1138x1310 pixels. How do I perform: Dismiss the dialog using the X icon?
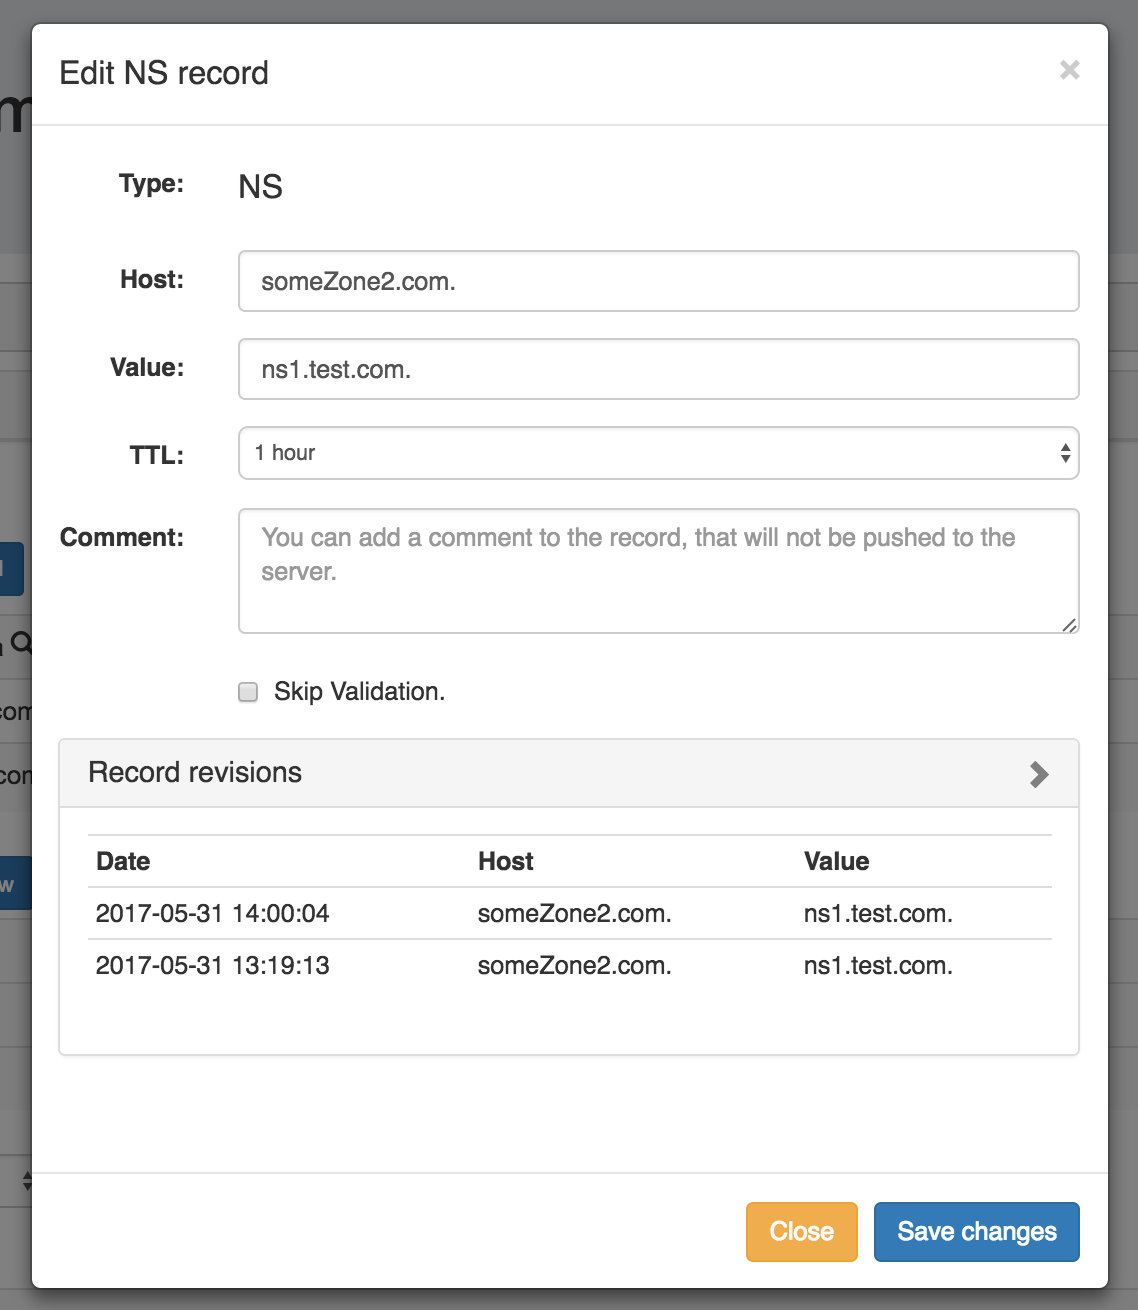pos(1069,70)
